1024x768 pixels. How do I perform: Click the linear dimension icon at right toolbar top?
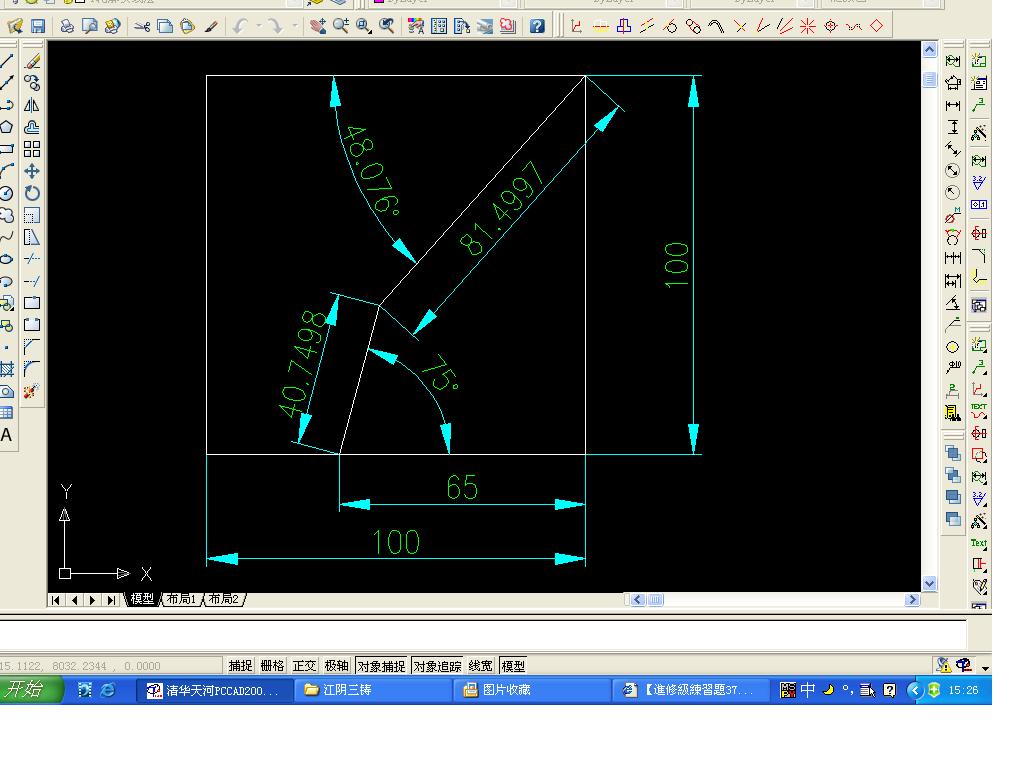[953, 61]
